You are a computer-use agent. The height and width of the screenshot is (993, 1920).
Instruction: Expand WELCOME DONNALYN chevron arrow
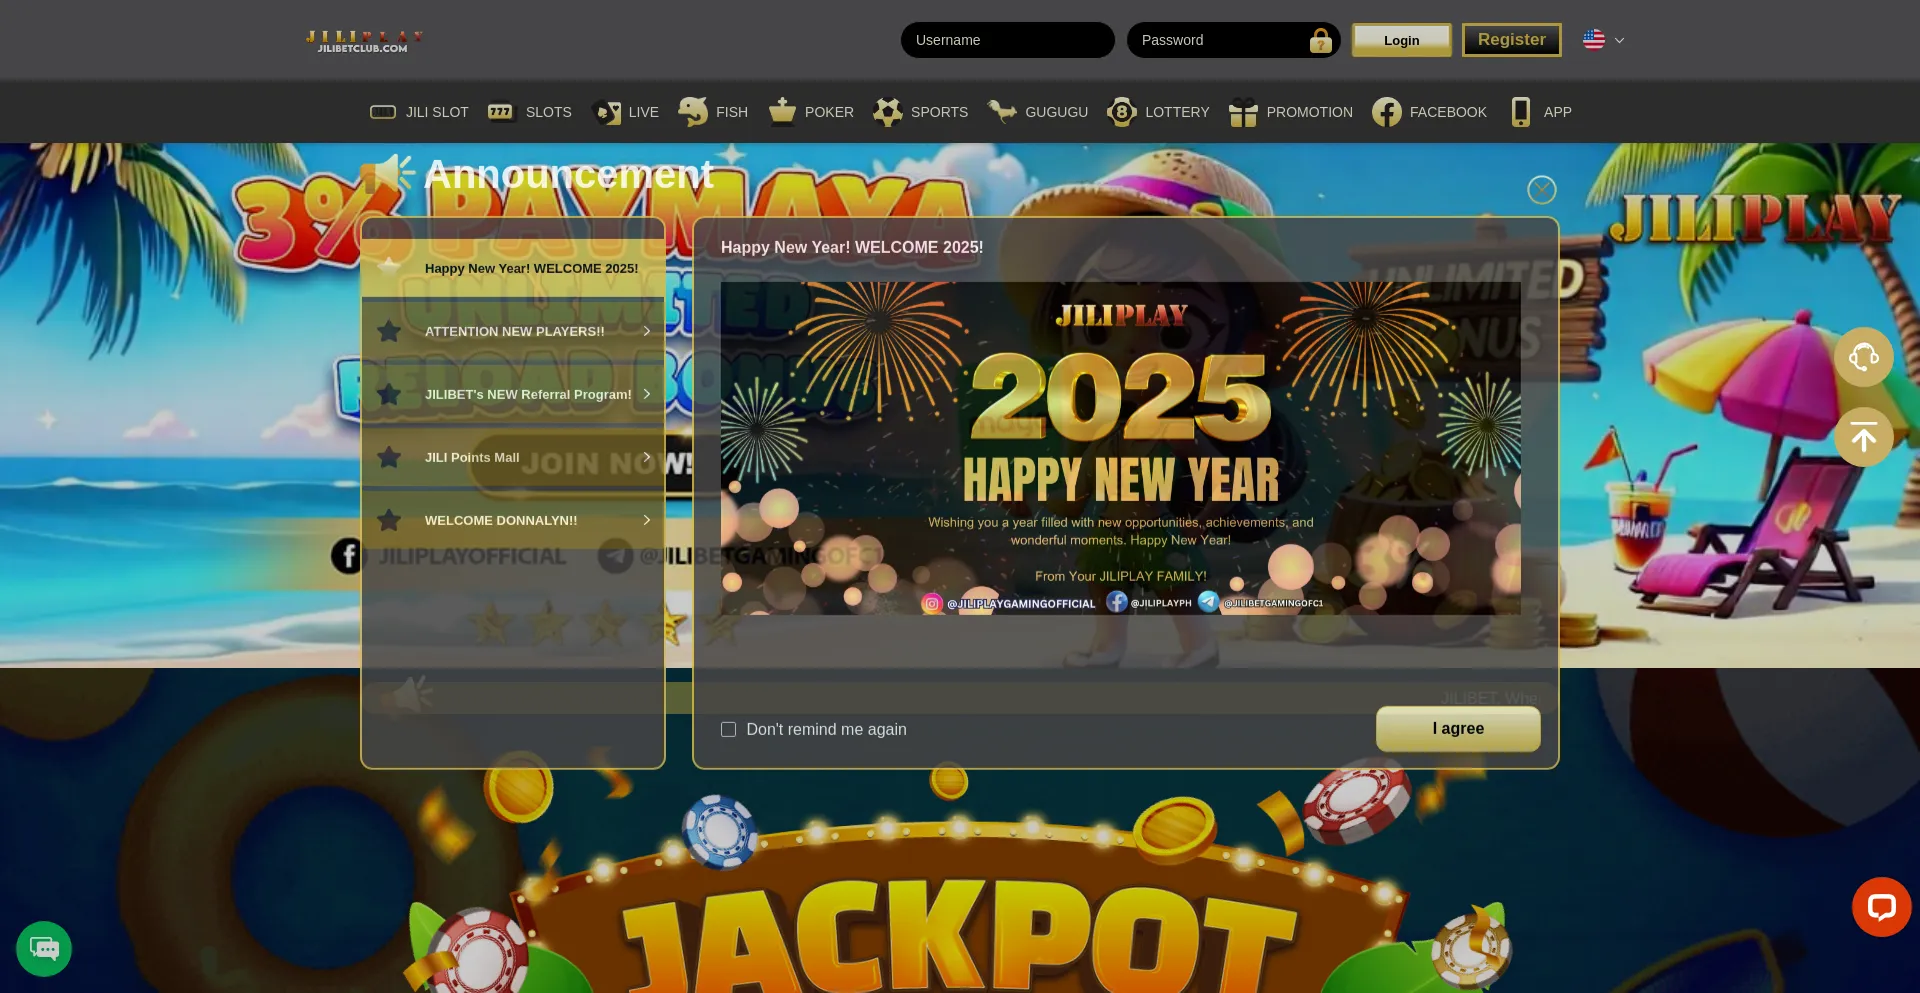point(647,520)
